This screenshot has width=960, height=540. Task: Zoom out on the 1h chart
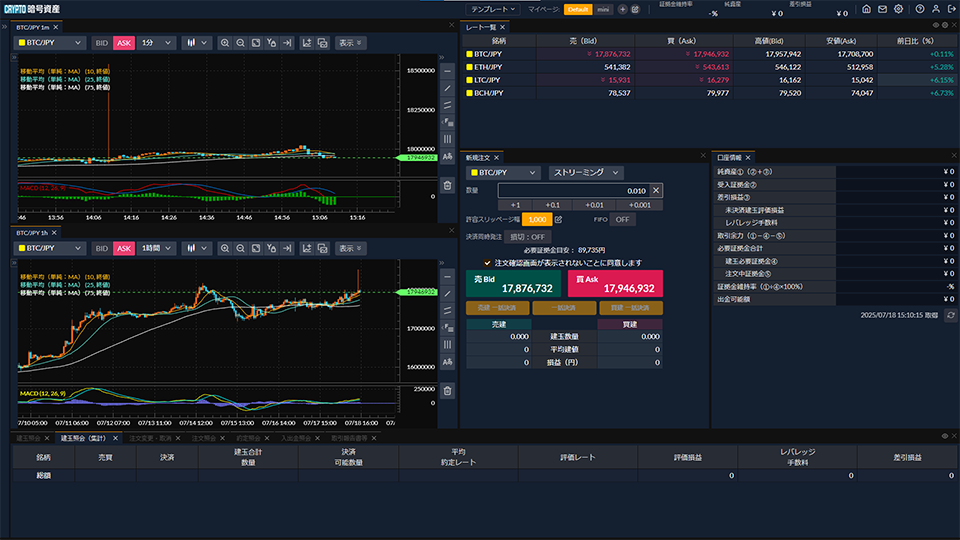coord(240,248)
